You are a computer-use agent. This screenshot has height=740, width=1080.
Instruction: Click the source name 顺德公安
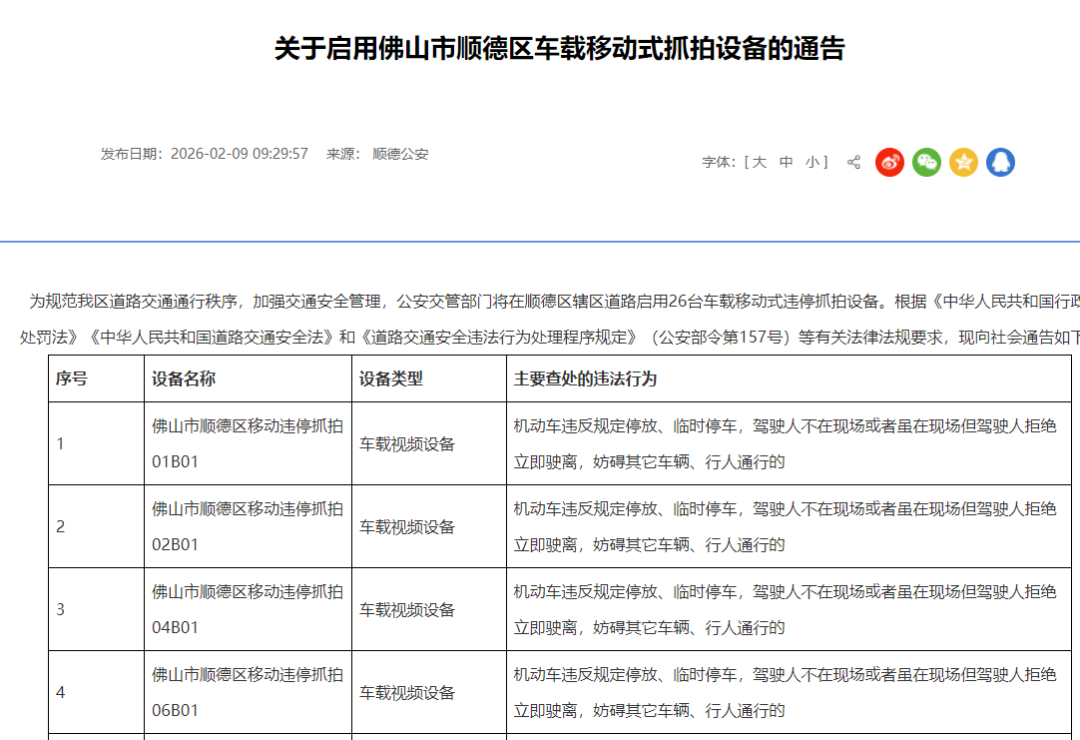point(400,154)
